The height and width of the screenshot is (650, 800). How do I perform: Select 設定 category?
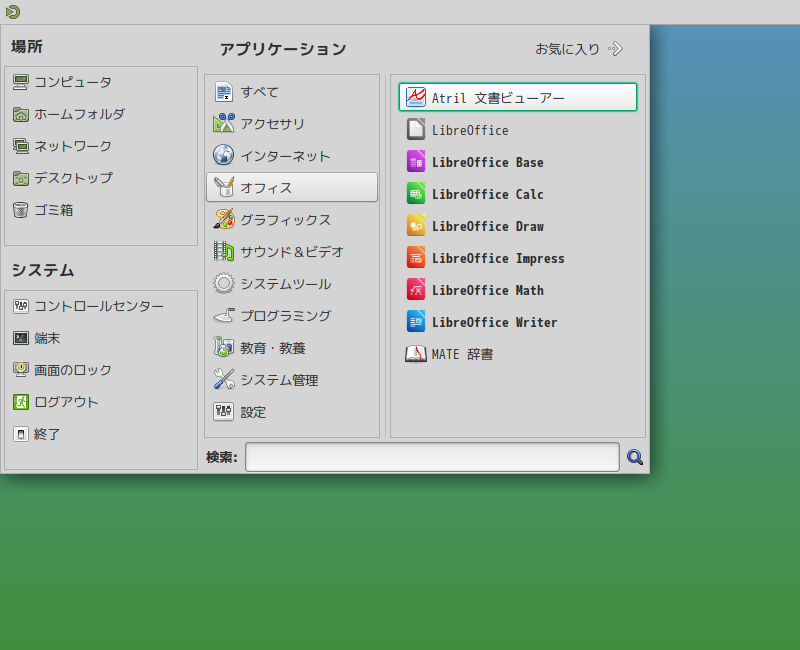pos(292,412)
